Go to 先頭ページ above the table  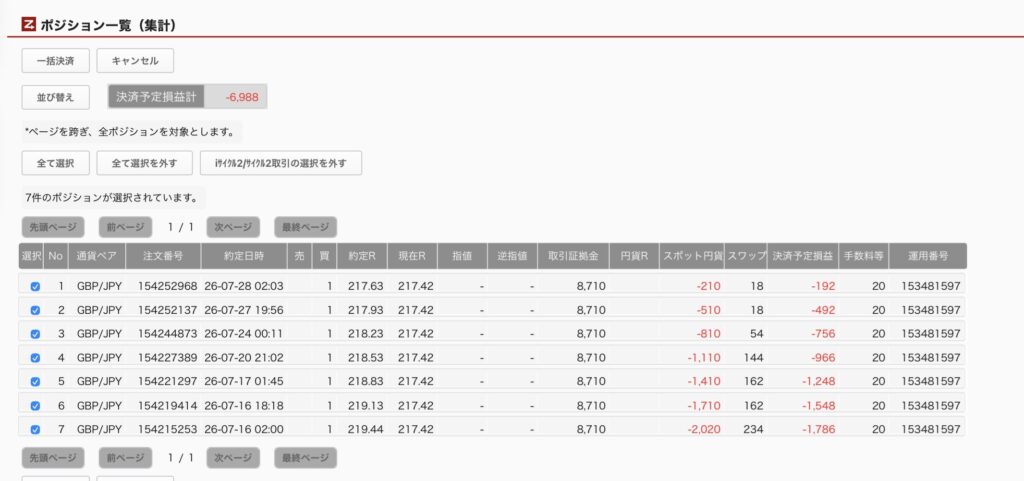(53, 227)
